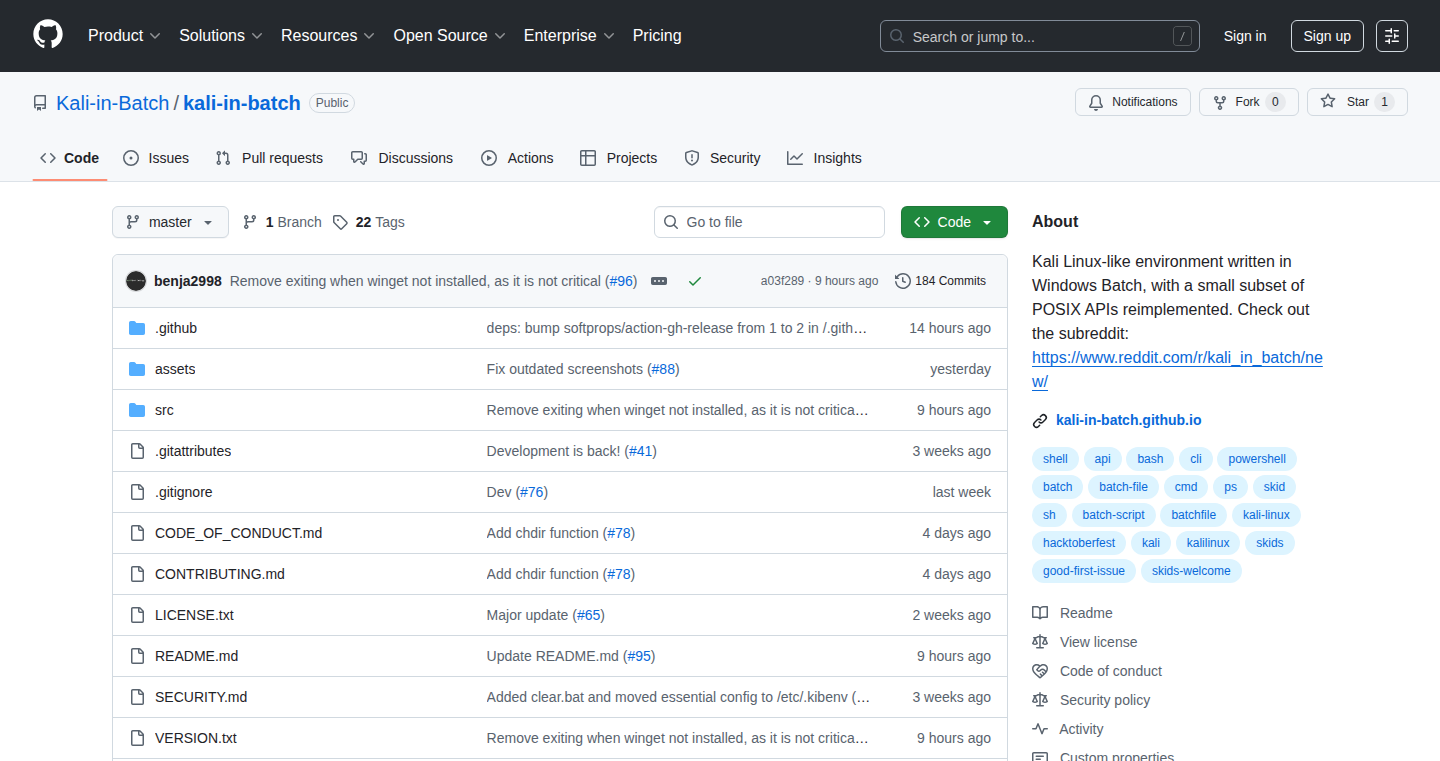The height and width of the screenshot is (761, 1440).
Task: Click the View license scale icon
Action: (x=1040, y=642)
